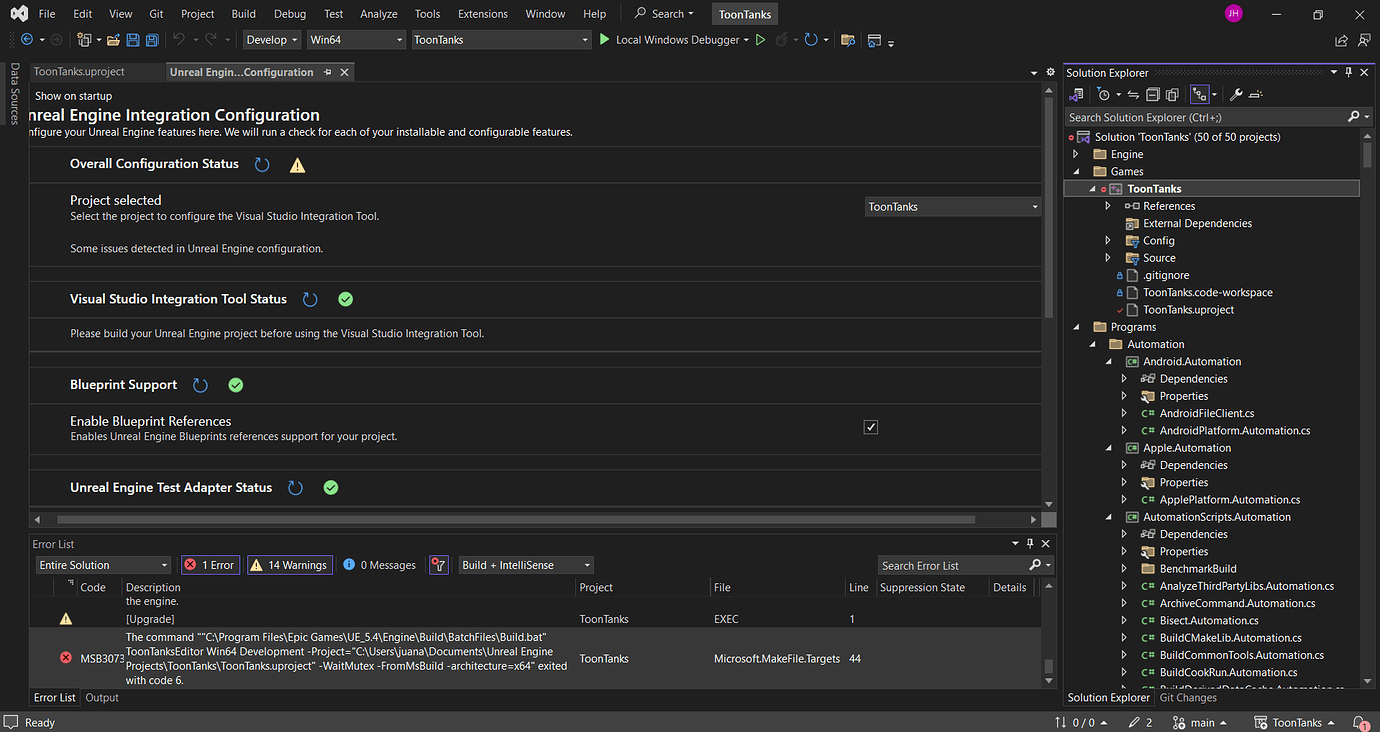Toggle Enable Blueprint References checkbox
Screen dimensions: 1380x732
point(870,426)
